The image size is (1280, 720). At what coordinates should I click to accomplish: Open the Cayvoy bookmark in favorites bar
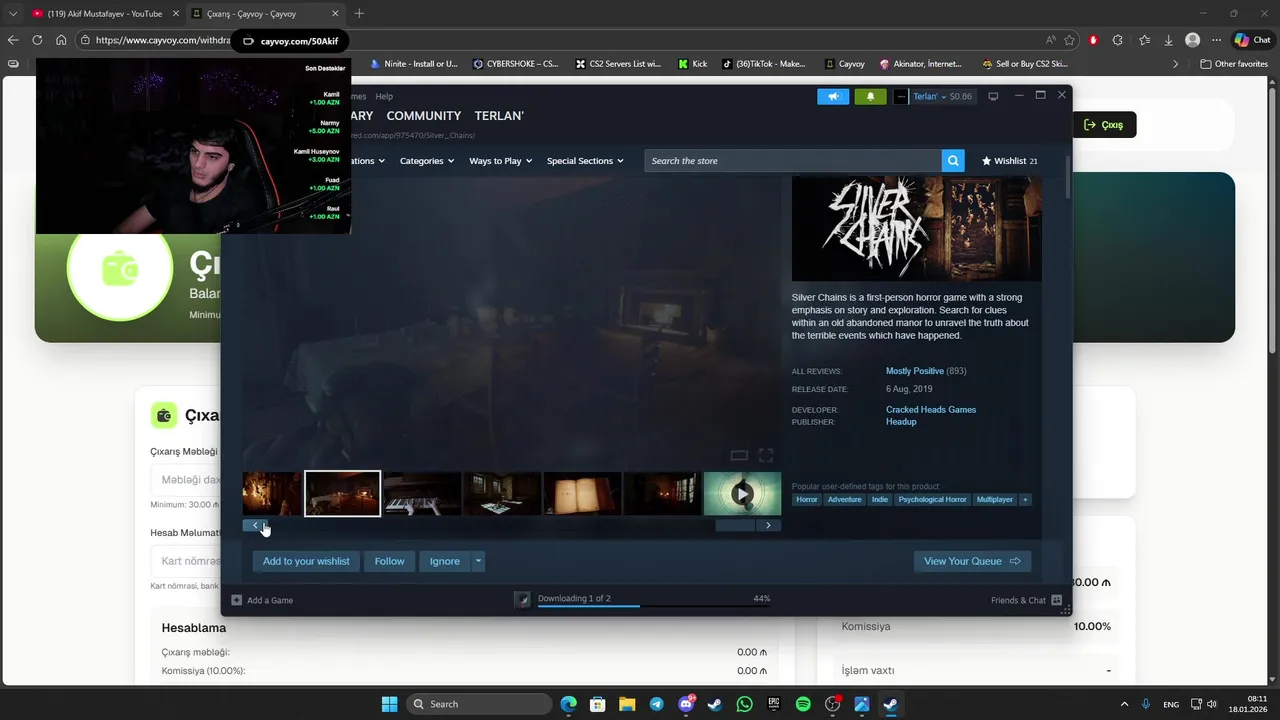point(845,63)
